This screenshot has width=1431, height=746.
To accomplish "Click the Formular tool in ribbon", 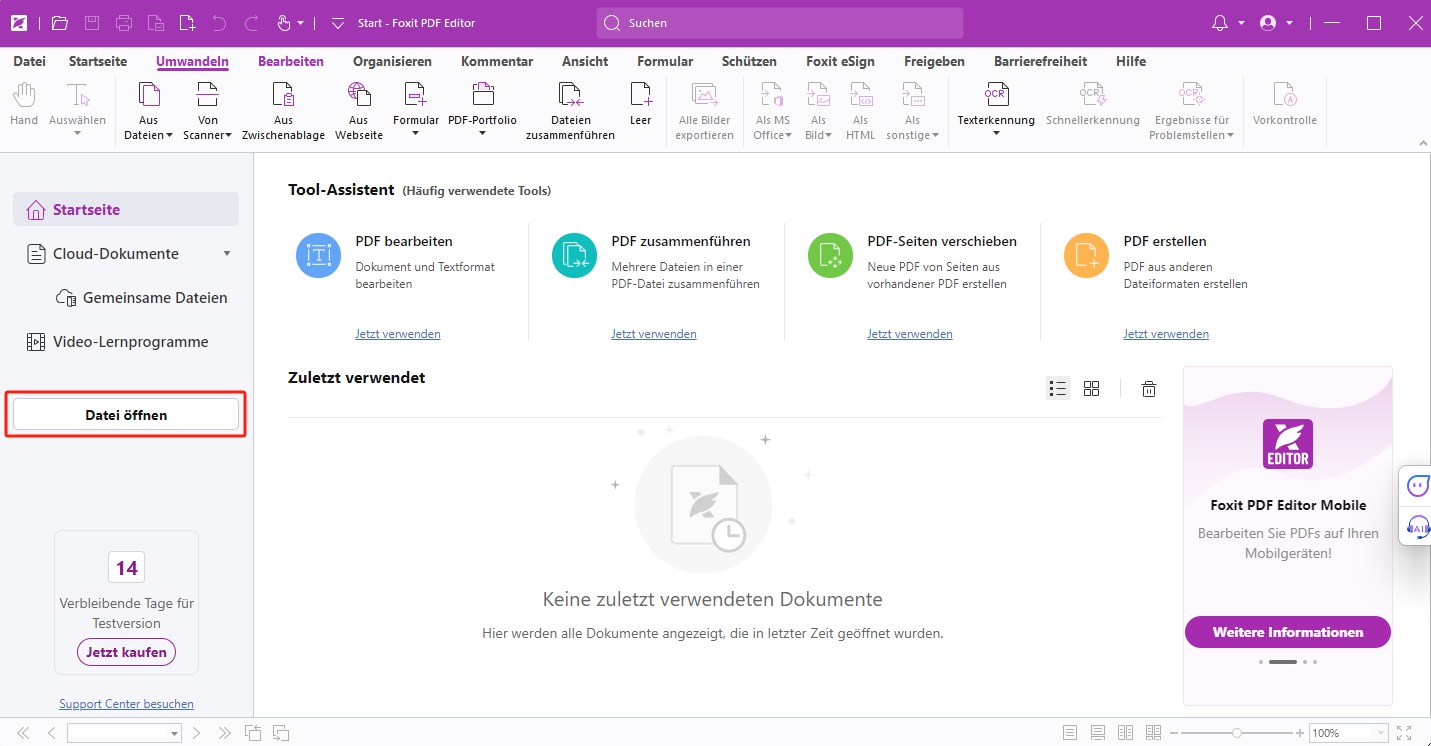I will point(416,110).
